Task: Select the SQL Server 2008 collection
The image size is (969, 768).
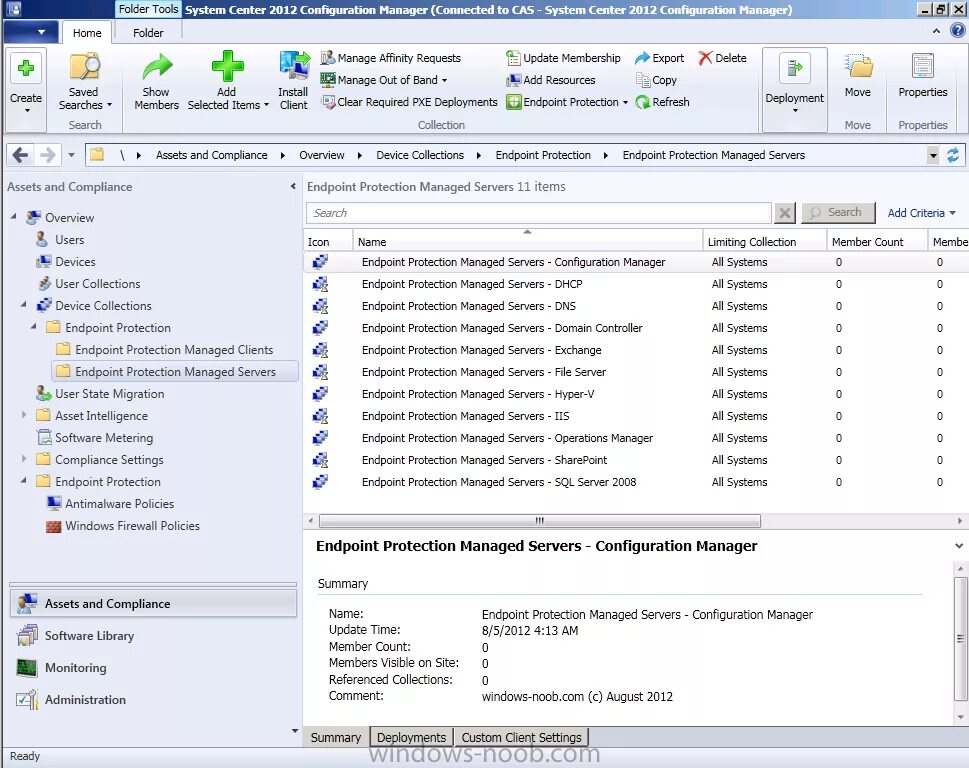Action: click(636, 482)
